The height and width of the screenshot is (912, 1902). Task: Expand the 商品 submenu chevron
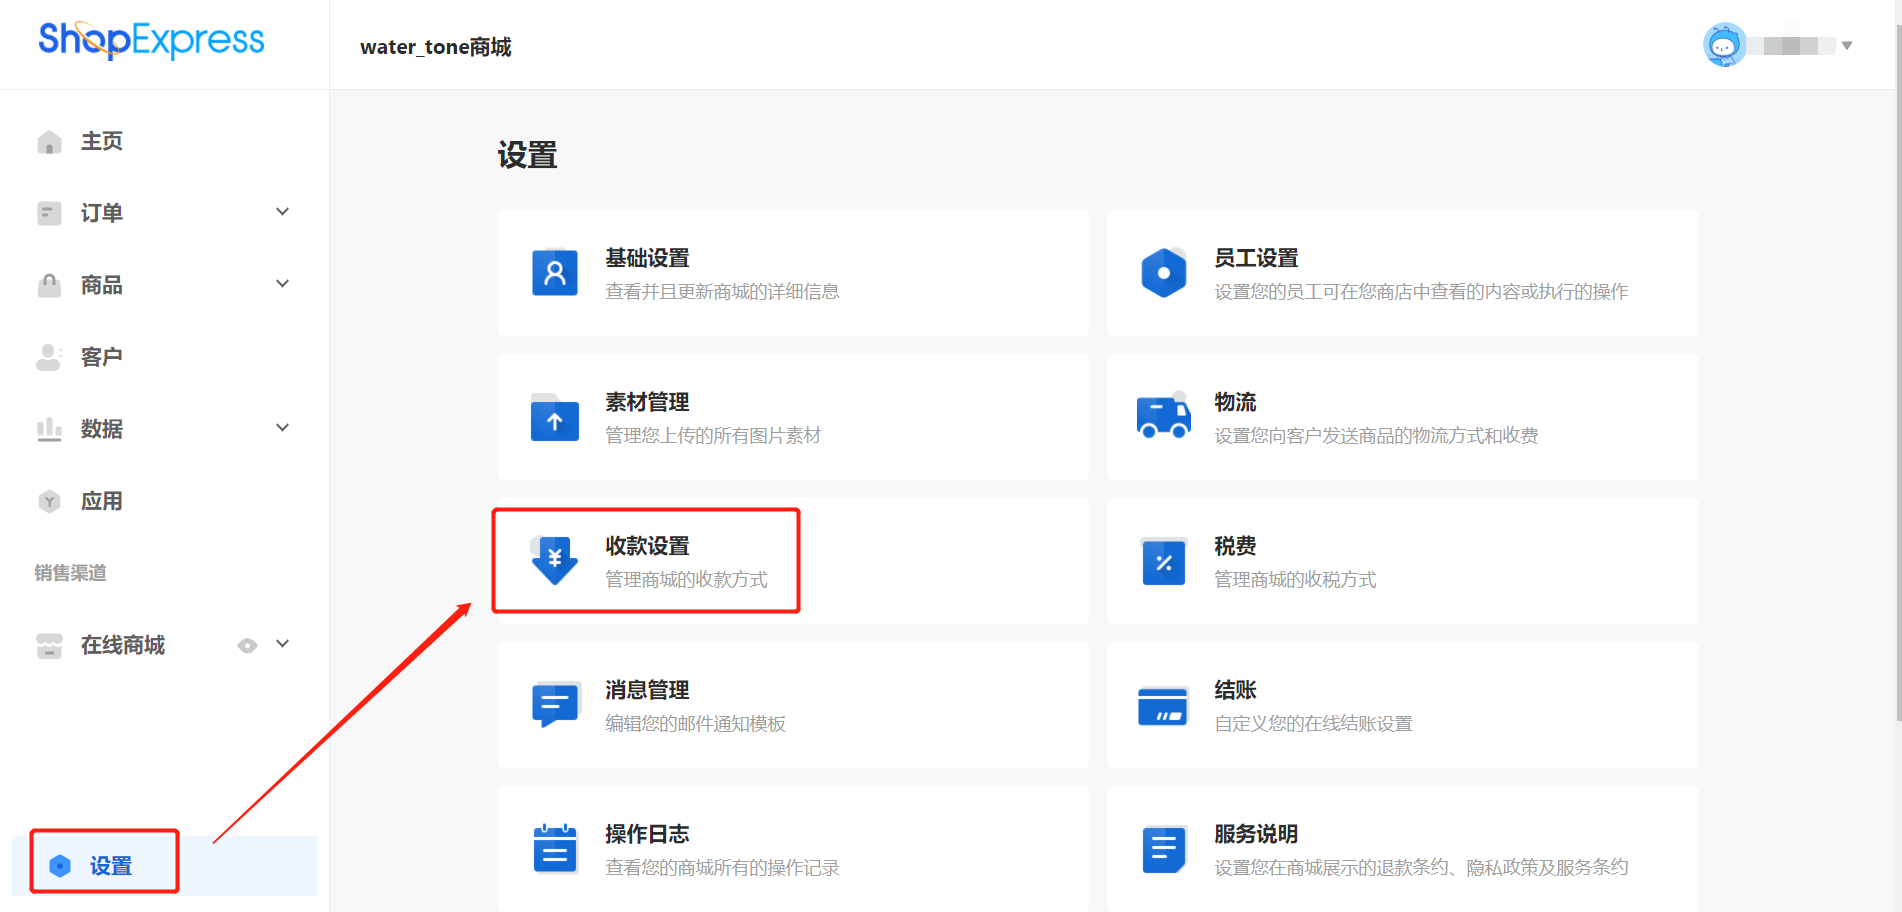[x=283, y=284]
